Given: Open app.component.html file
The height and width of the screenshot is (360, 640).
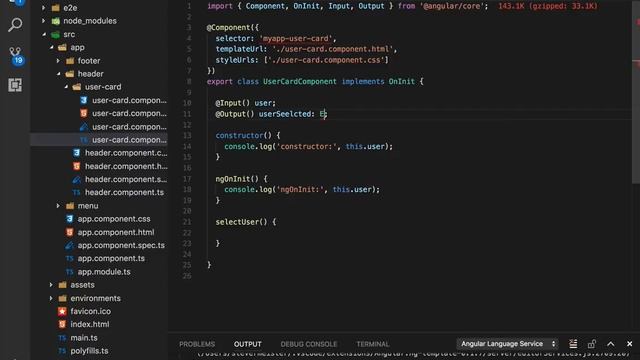Looking at the screenshot, I should [x=116, y=232].
